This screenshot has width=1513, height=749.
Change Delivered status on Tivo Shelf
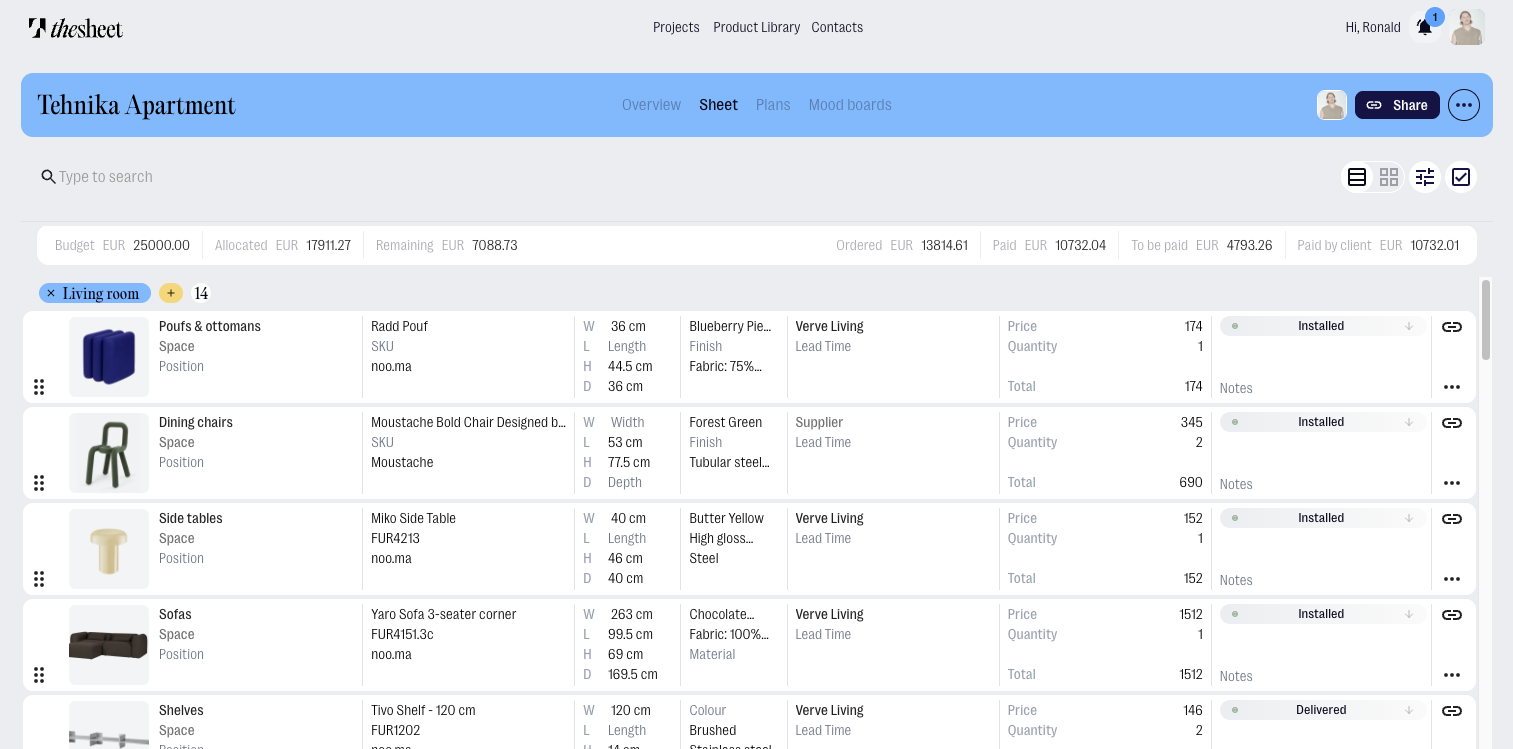(x=1322, y=710)
